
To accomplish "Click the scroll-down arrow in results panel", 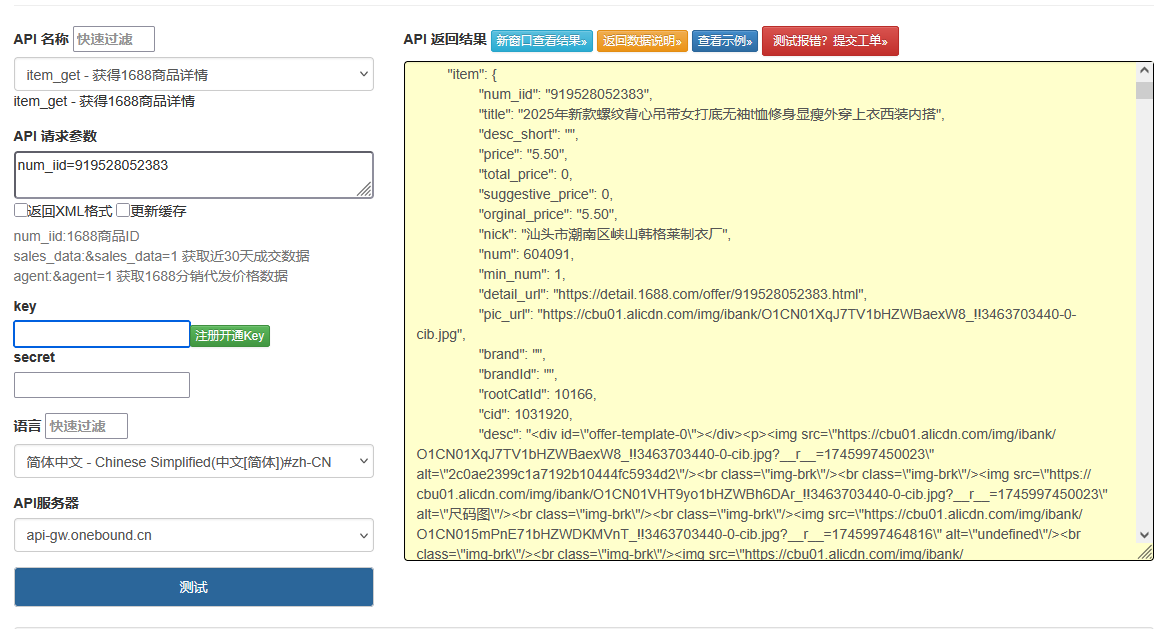I will pyautogui.click(x=1144, y=535).
